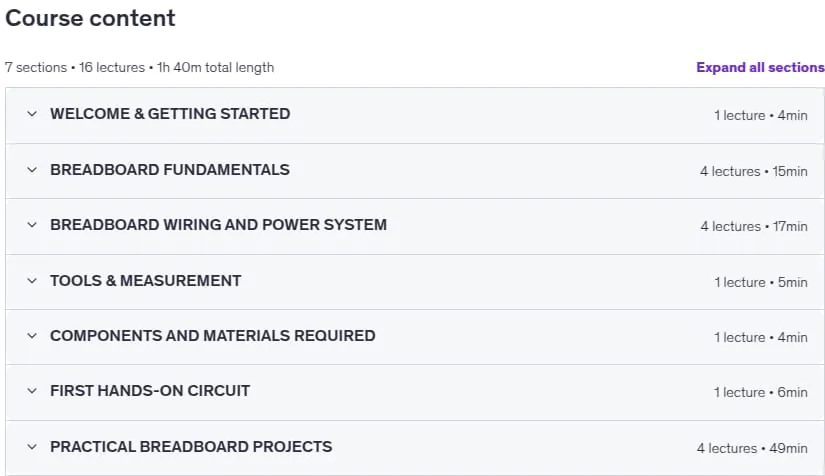Click Expand all sections link

coord(760,67)
